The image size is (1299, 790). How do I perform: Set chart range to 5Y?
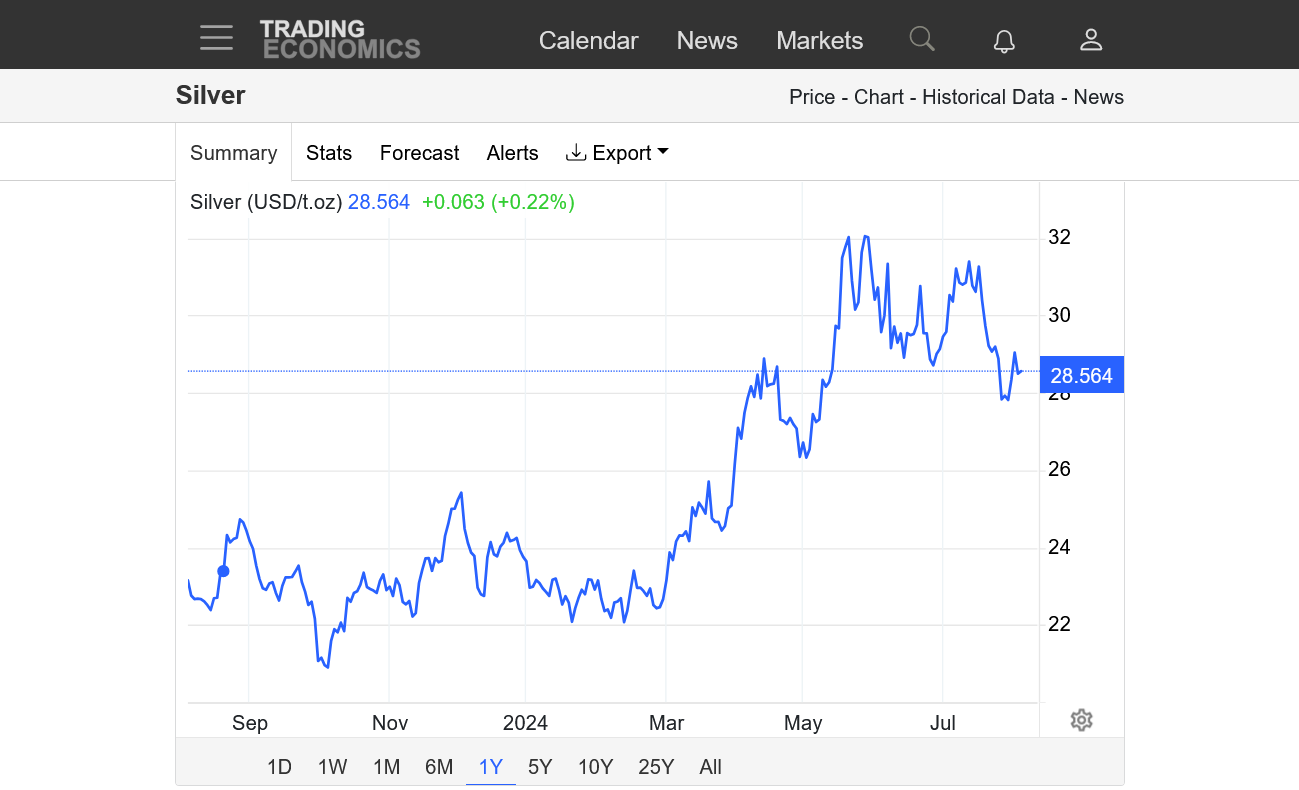point(540,767)
